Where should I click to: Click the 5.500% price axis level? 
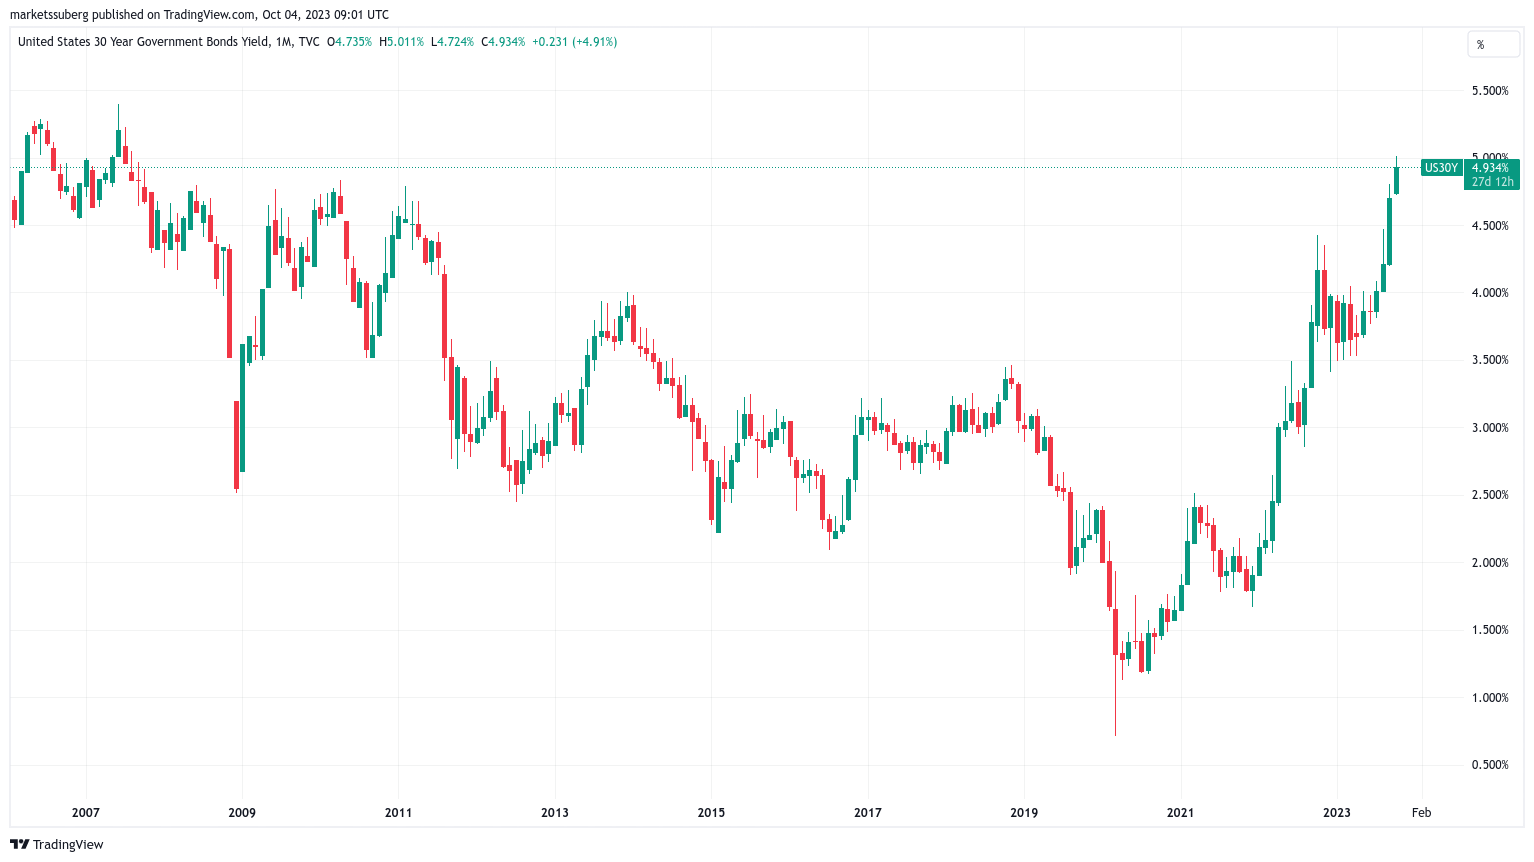[1490, 91]
